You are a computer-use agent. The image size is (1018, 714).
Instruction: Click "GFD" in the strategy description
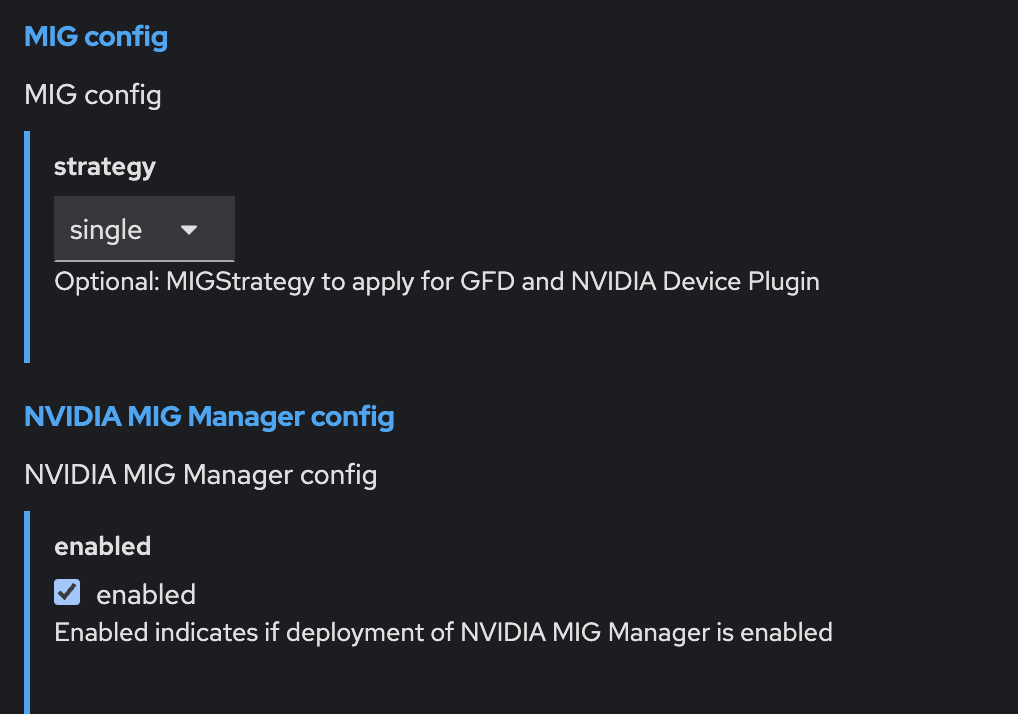[x=490, y=282]
